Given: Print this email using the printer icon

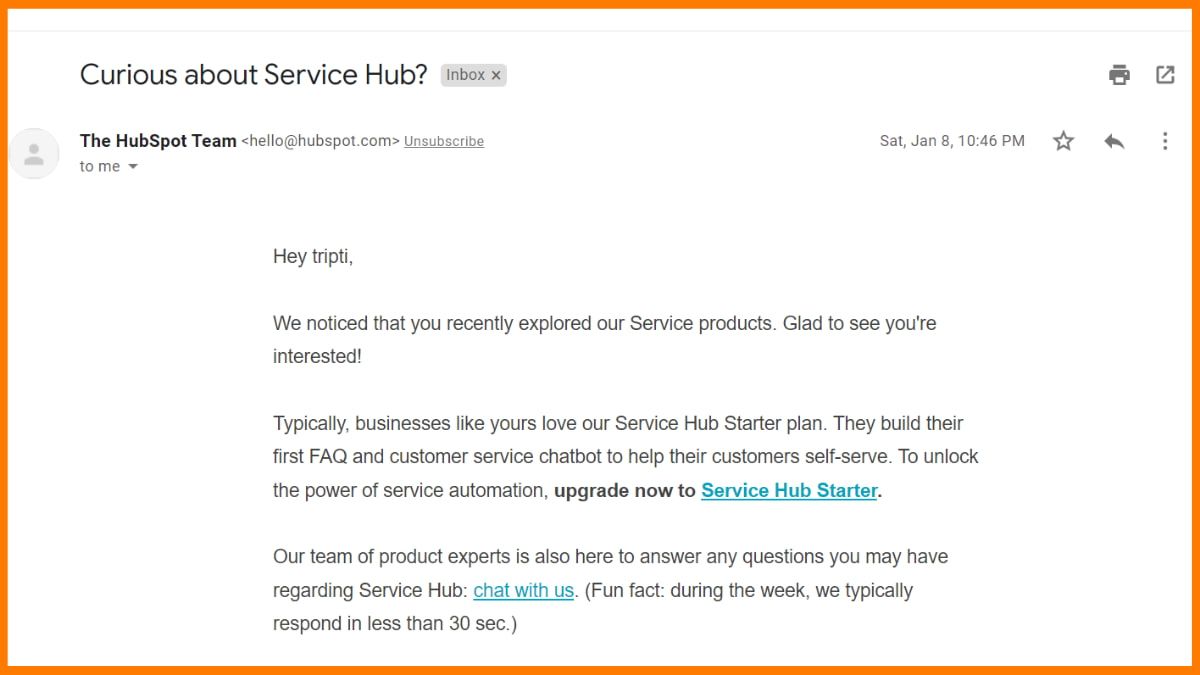Looking at the screenshot, I should 1119,75.
